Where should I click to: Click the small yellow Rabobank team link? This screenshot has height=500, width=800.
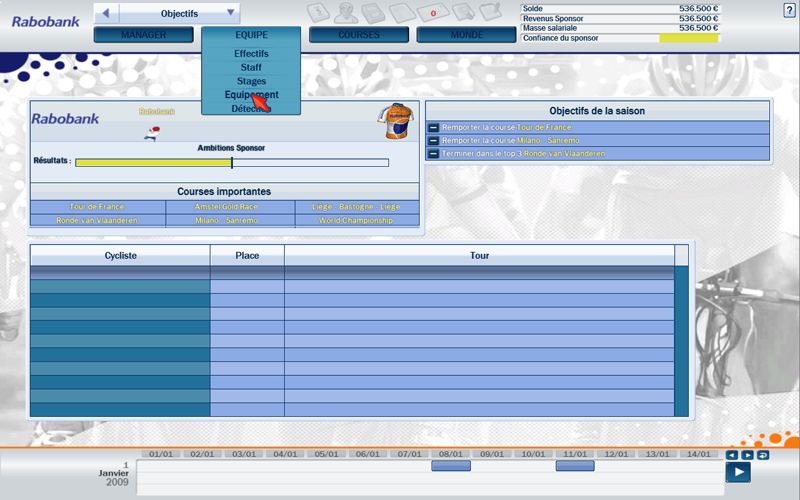[157, 111]
